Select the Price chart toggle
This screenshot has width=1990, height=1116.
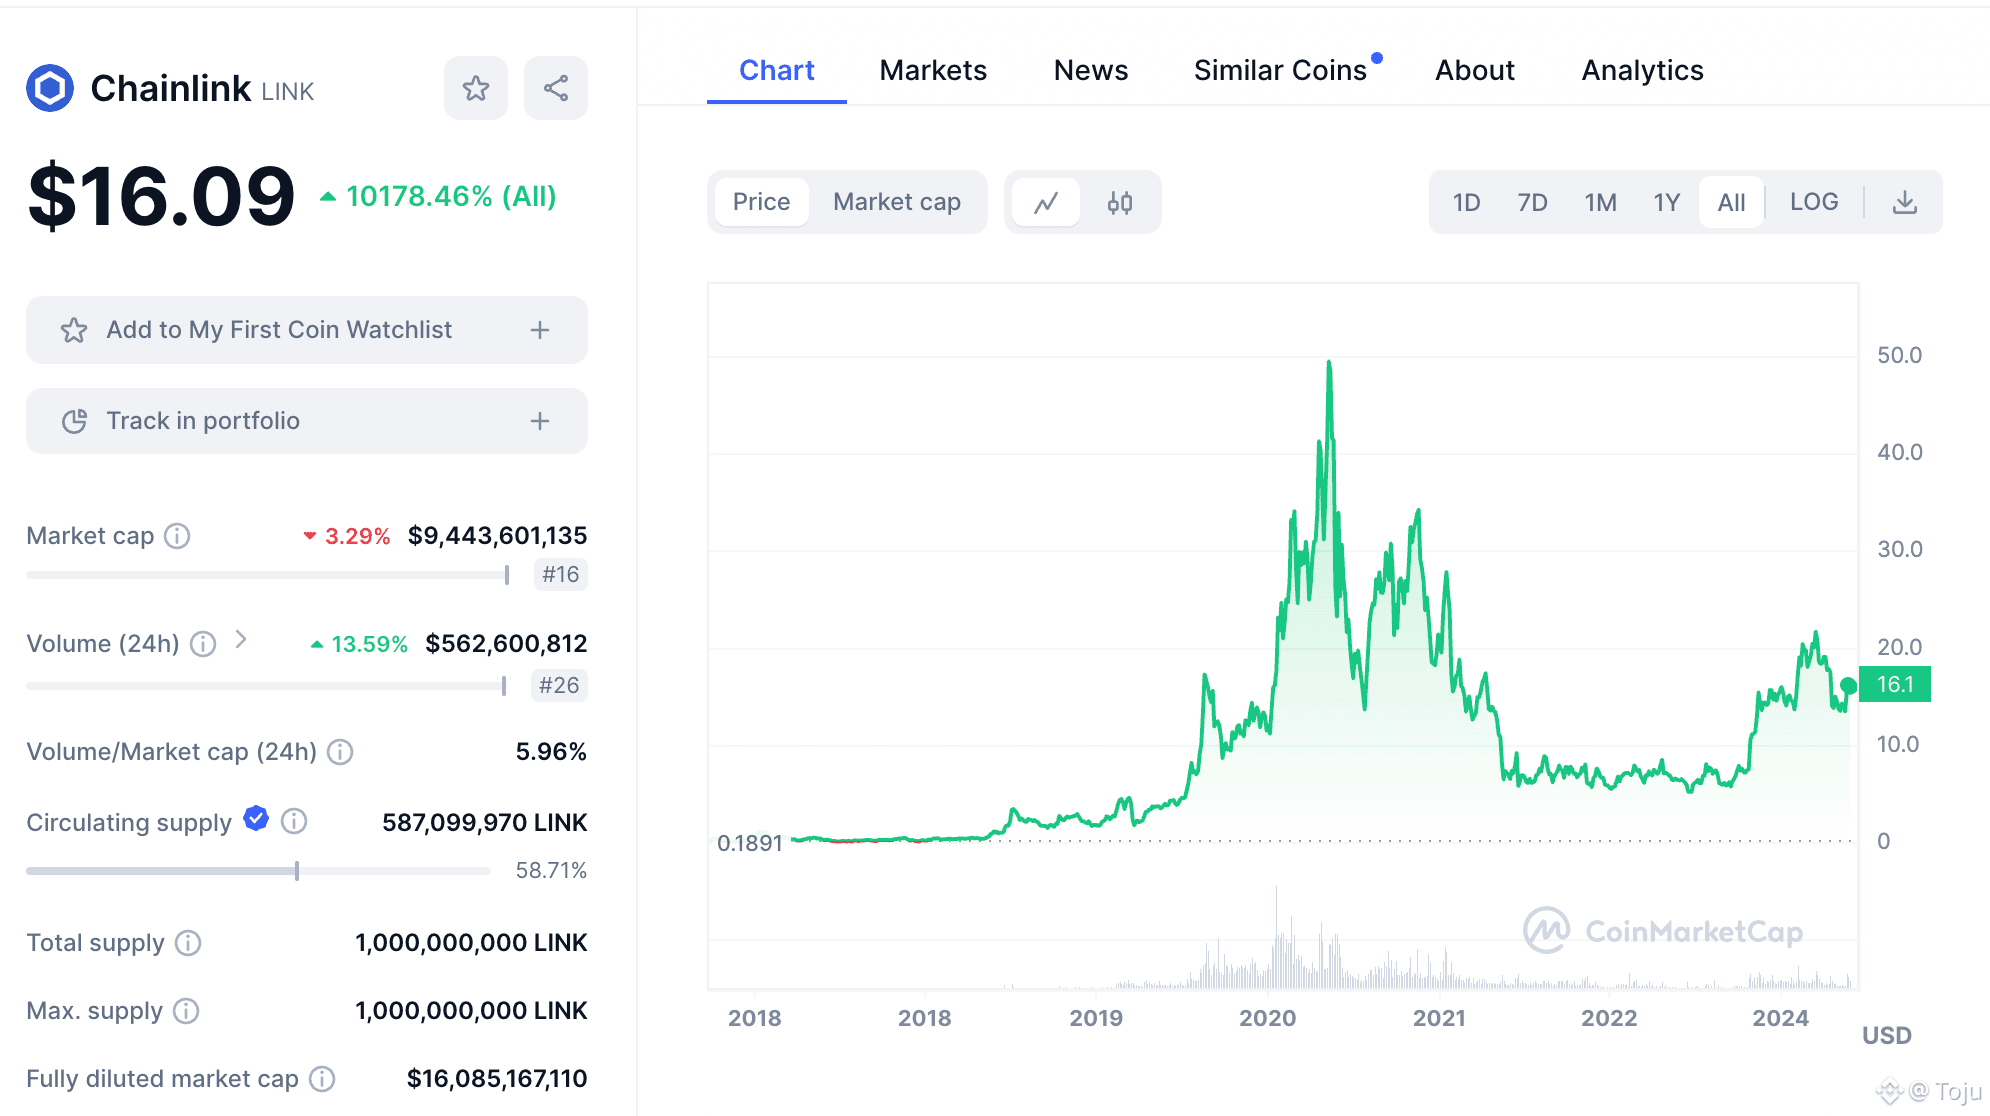click(x=761, y=202)
